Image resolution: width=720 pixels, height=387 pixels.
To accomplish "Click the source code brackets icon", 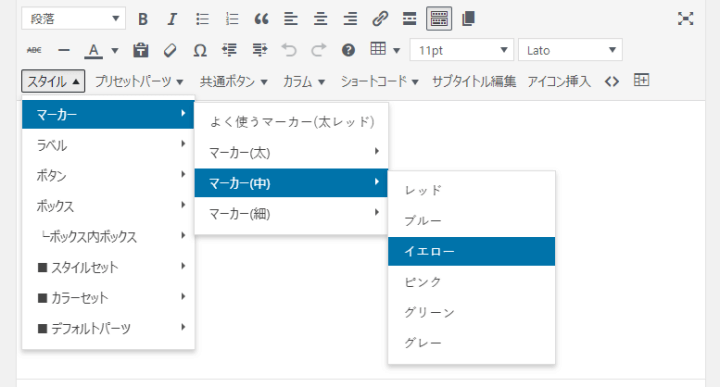I will coord(612,82).
